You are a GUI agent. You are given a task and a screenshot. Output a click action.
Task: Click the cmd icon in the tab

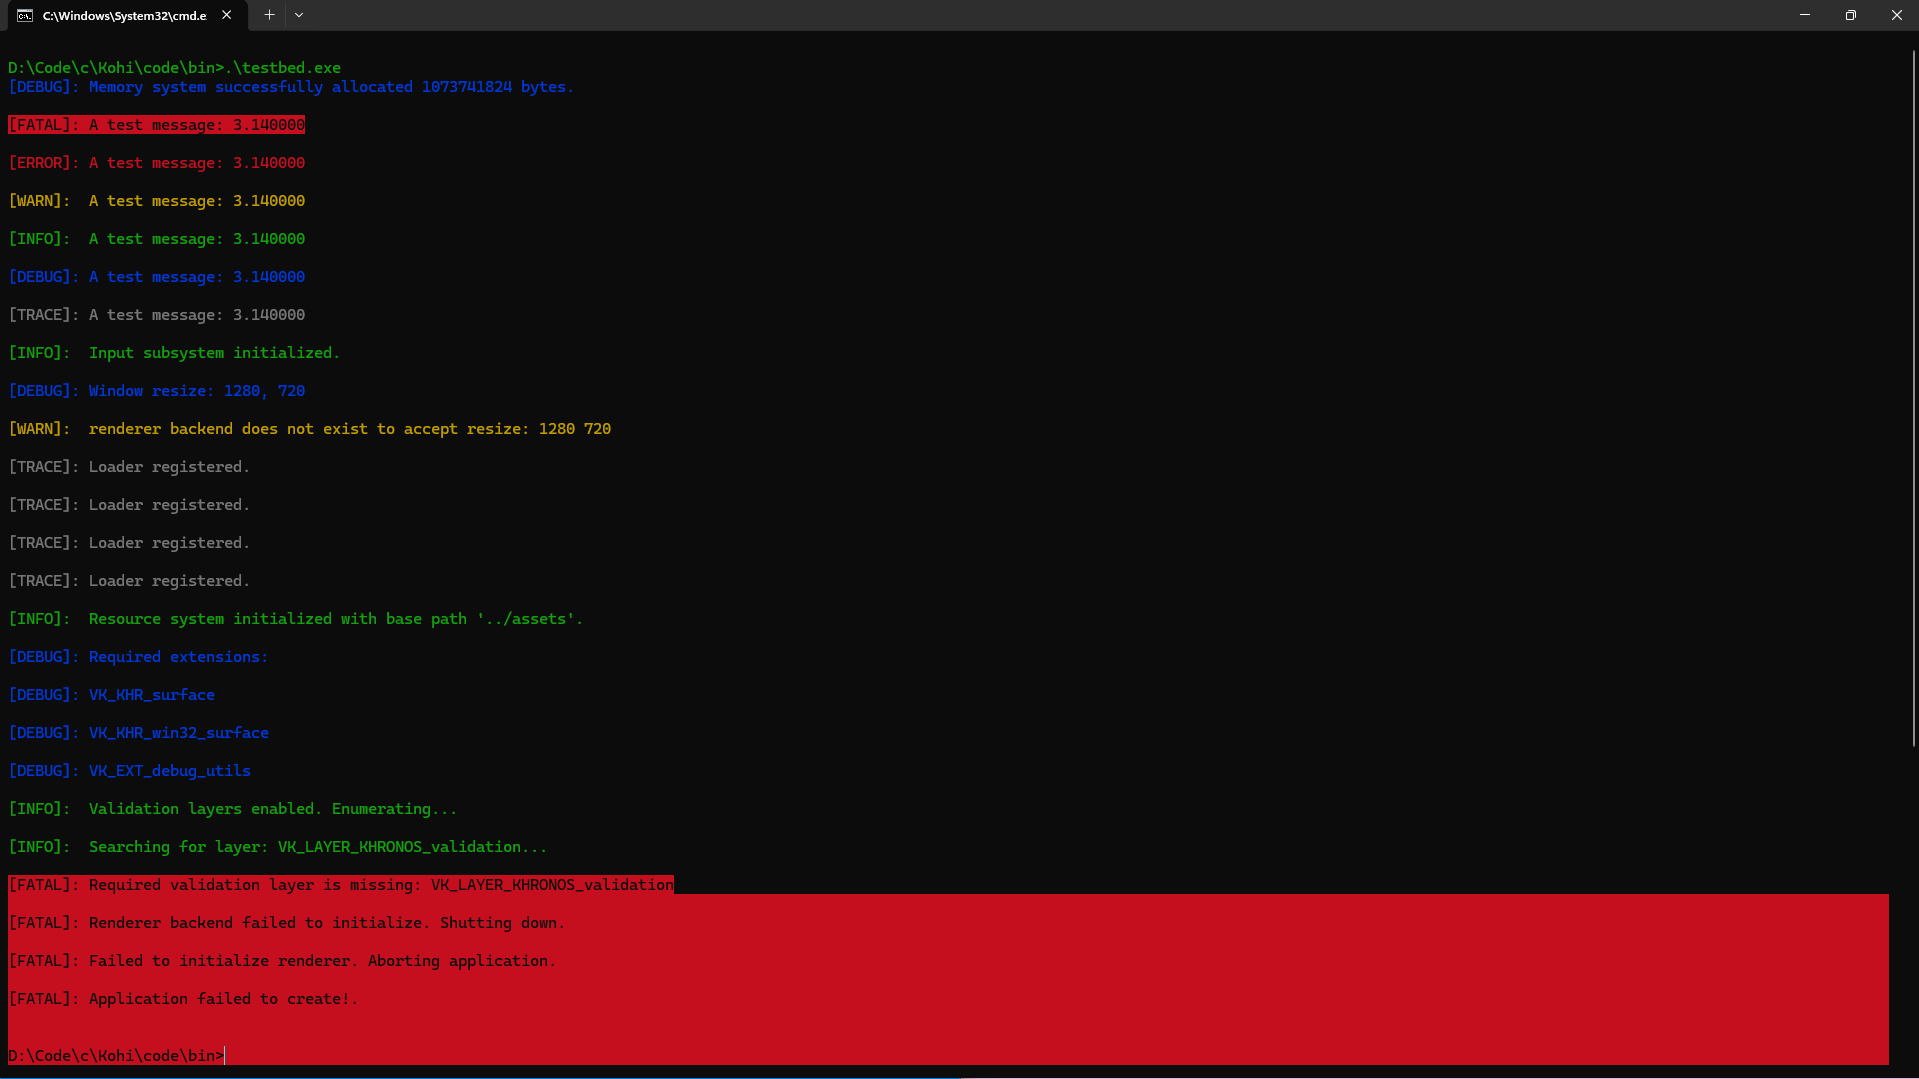click(25, 16)
